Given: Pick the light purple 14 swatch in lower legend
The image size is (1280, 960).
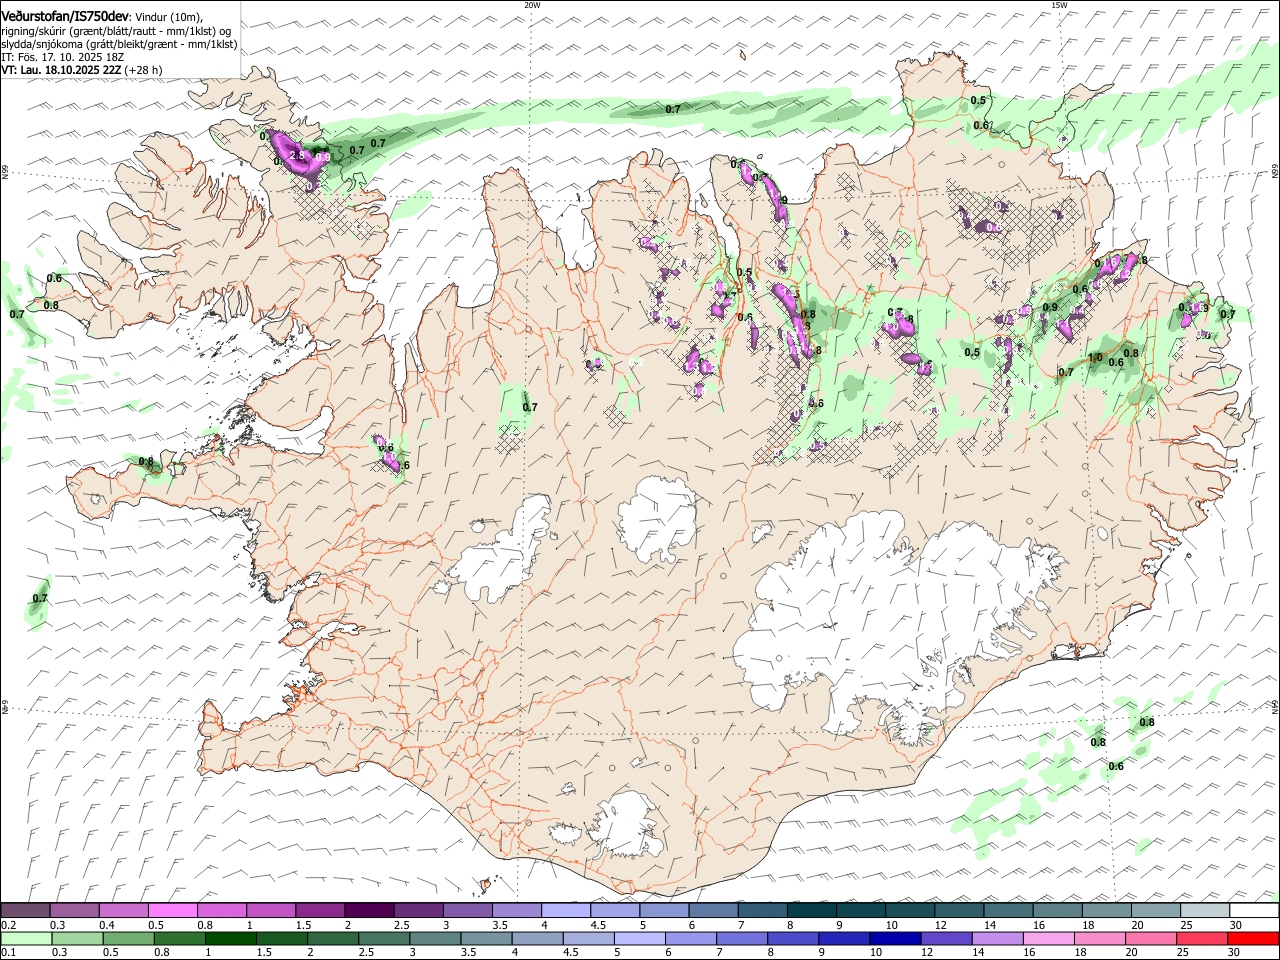Looking at the screenshot, I should (x=998, y=938).
